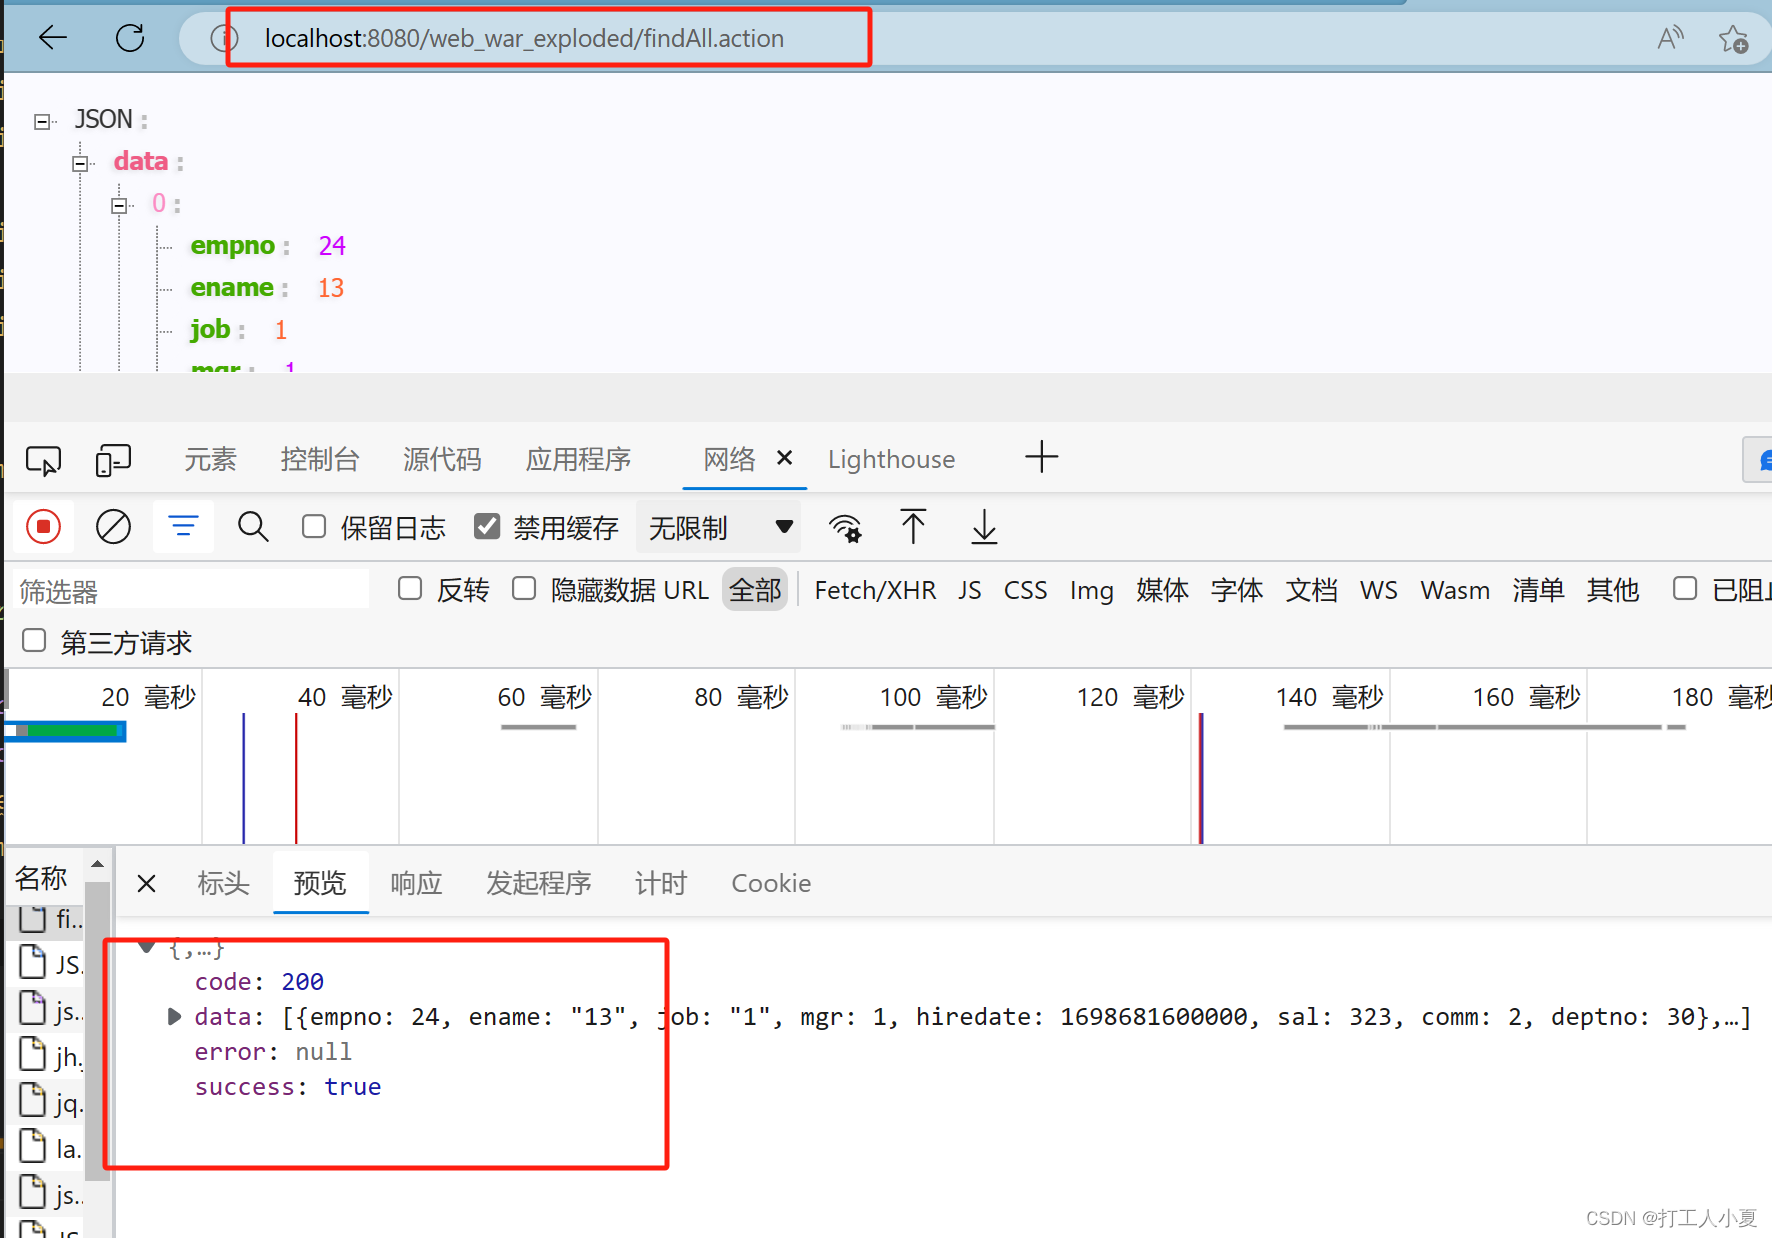Toggle device emulation mode icon

pyautogui.click(x=112, y=460)
